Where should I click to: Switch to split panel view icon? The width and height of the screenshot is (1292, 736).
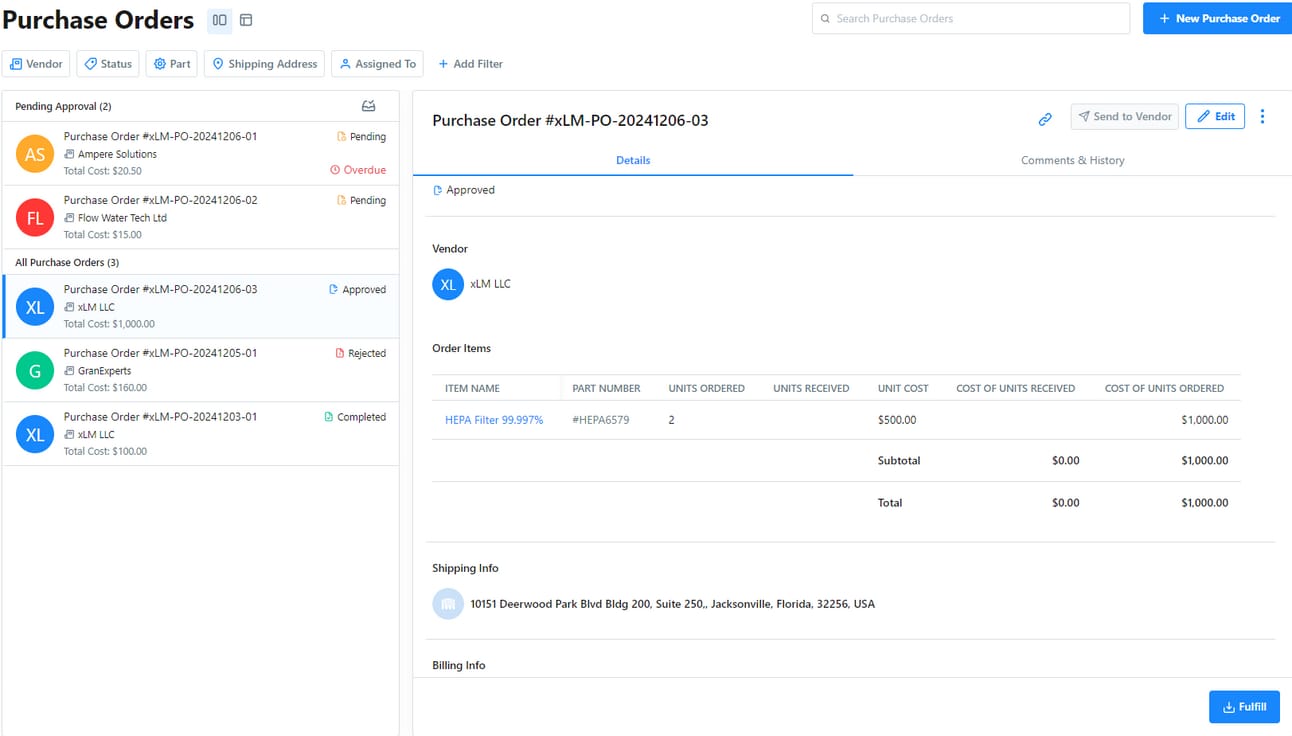click(x=219, y=20)
